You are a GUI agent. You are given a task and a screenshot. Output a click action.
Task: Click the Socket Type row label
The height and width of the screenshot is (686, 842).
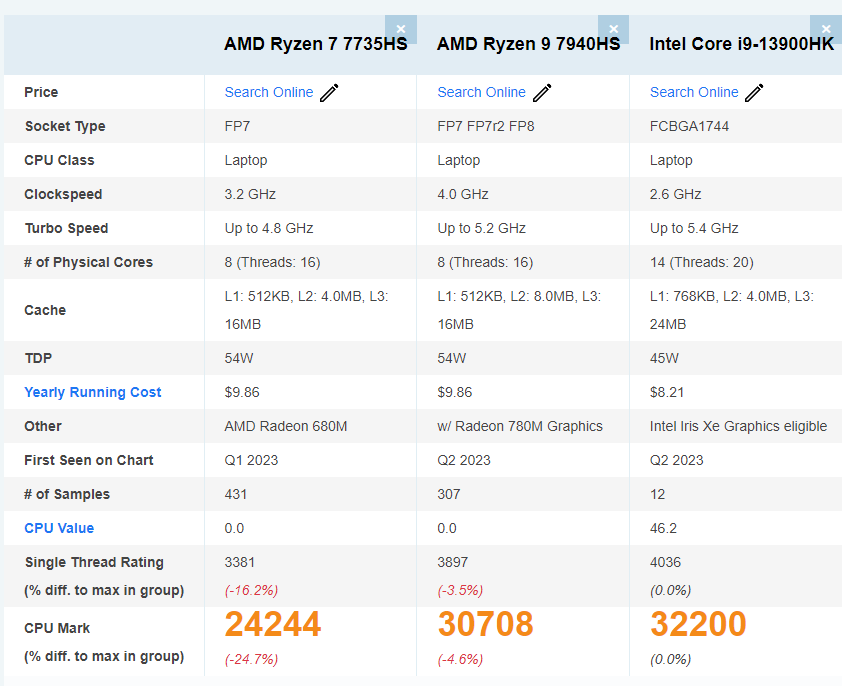click(65, 126)
